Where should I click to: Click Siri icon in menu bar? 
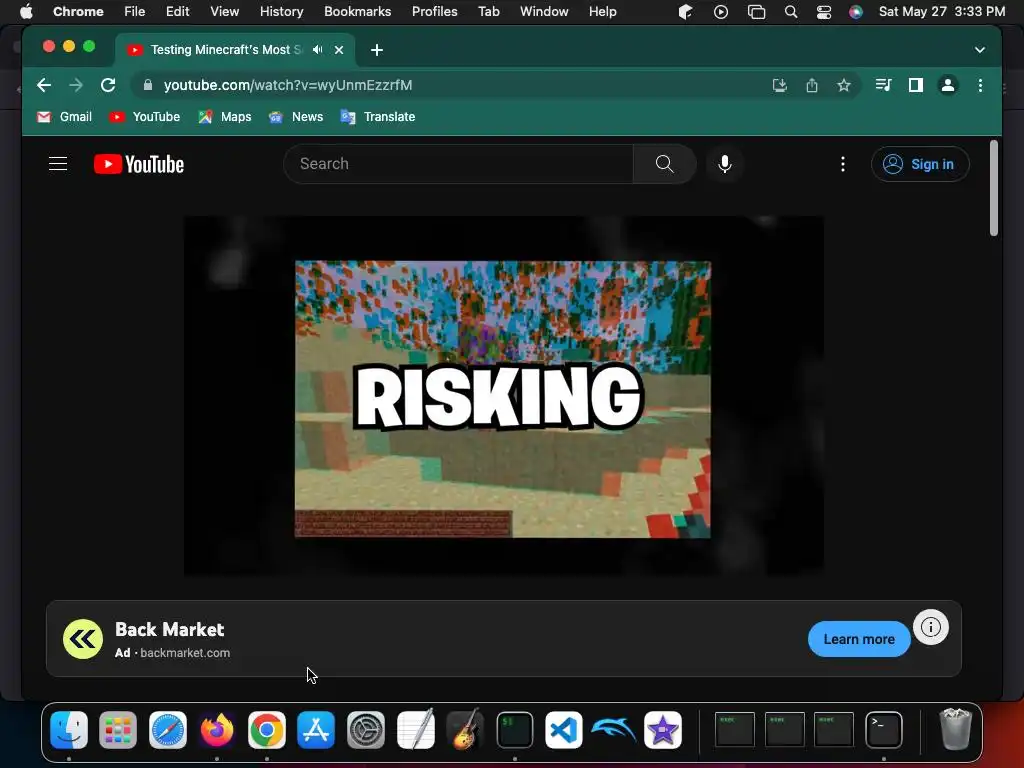(856, 12)
